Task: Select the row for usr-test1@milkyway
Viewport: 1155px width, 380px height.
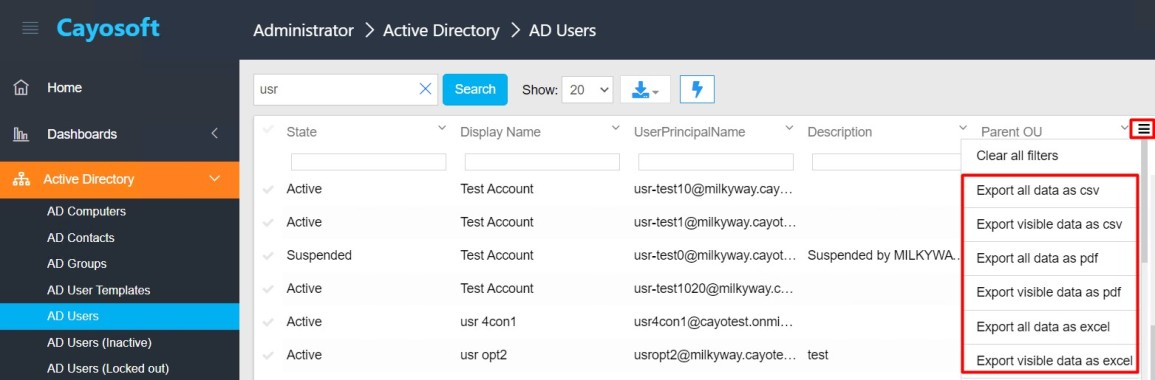Action: [x=267, y=222]
